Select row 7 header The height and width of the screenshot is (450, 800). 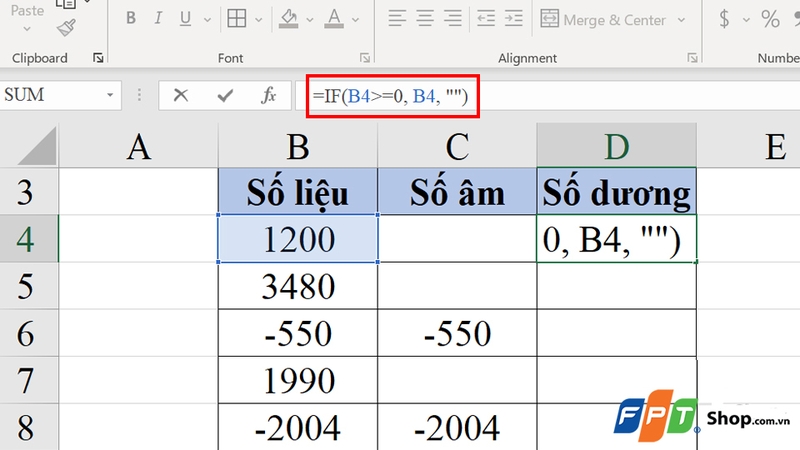tap(29, 380)
